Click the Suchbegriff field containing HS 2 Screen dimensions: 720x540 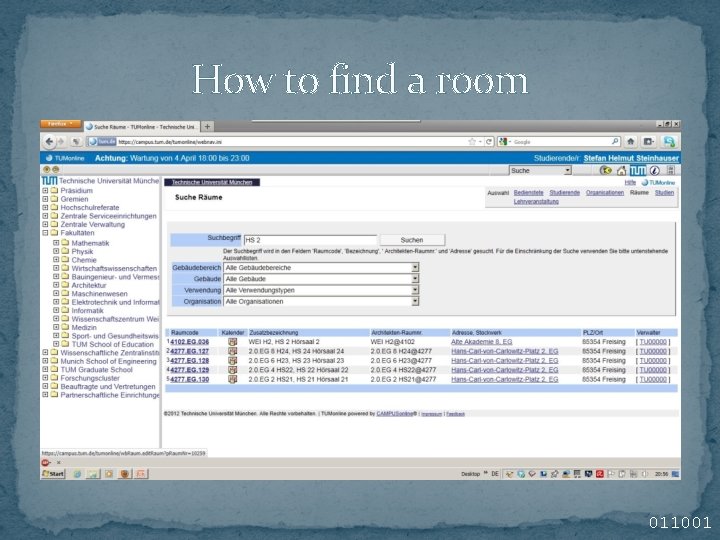click(310, 240)
